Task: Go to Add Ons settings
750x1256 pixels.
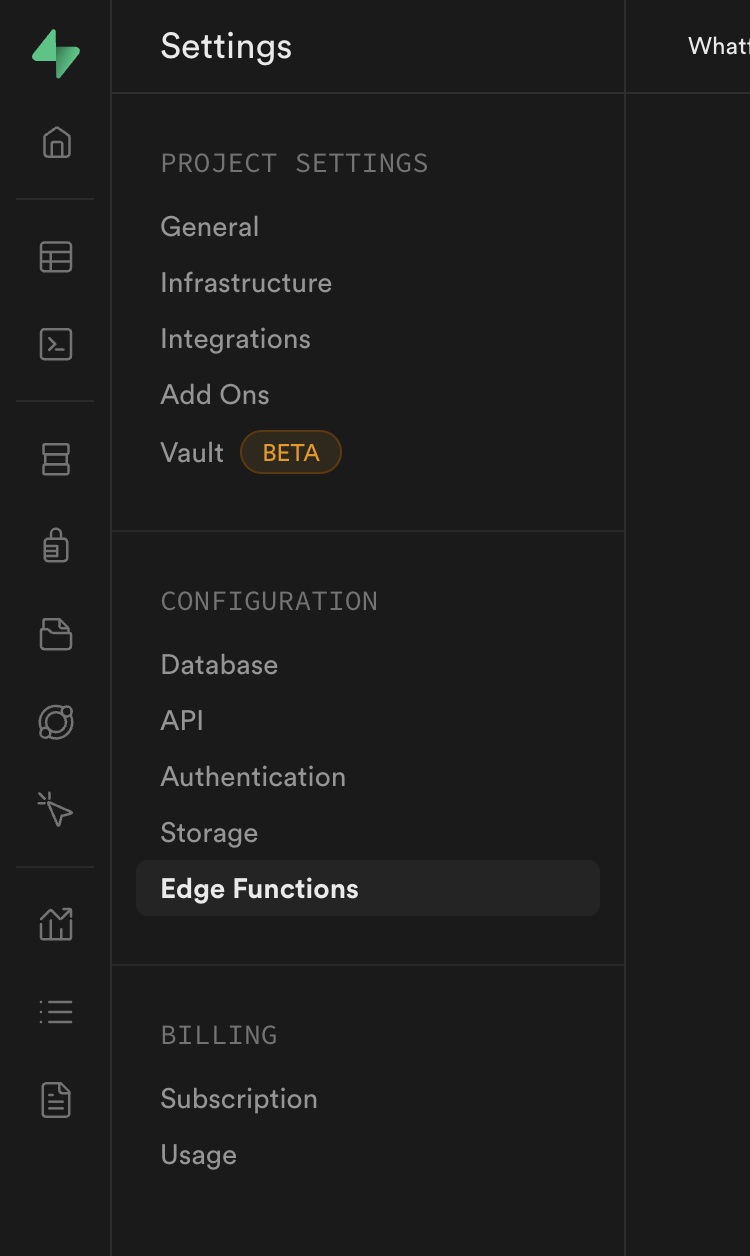Action: pos(215,395)
